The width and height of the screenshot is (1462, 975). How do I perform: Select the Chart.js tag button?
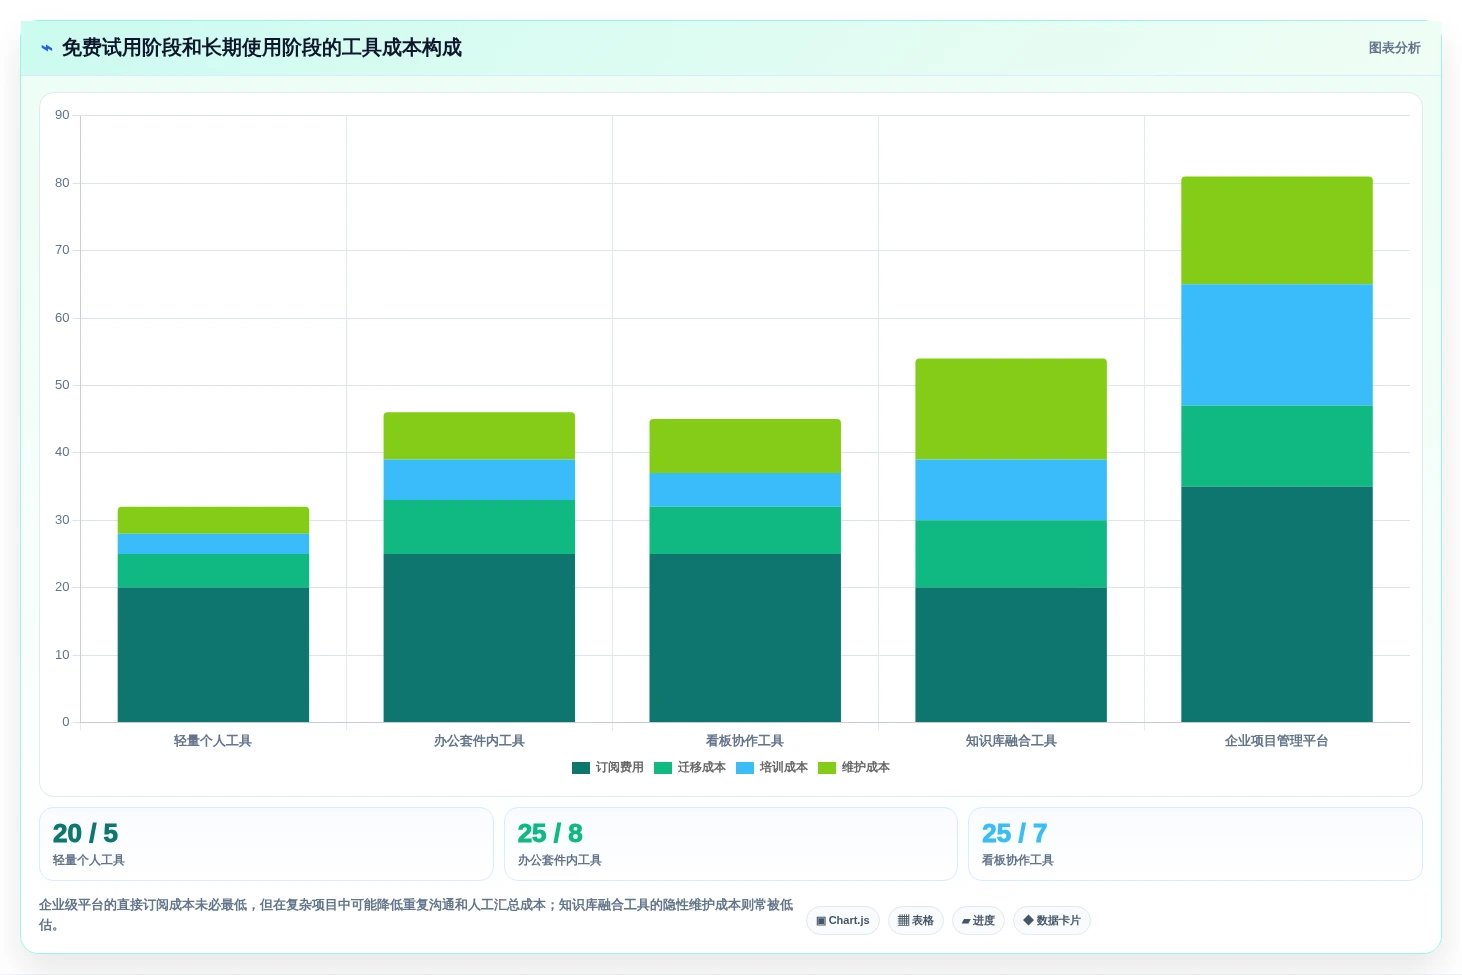843,921
